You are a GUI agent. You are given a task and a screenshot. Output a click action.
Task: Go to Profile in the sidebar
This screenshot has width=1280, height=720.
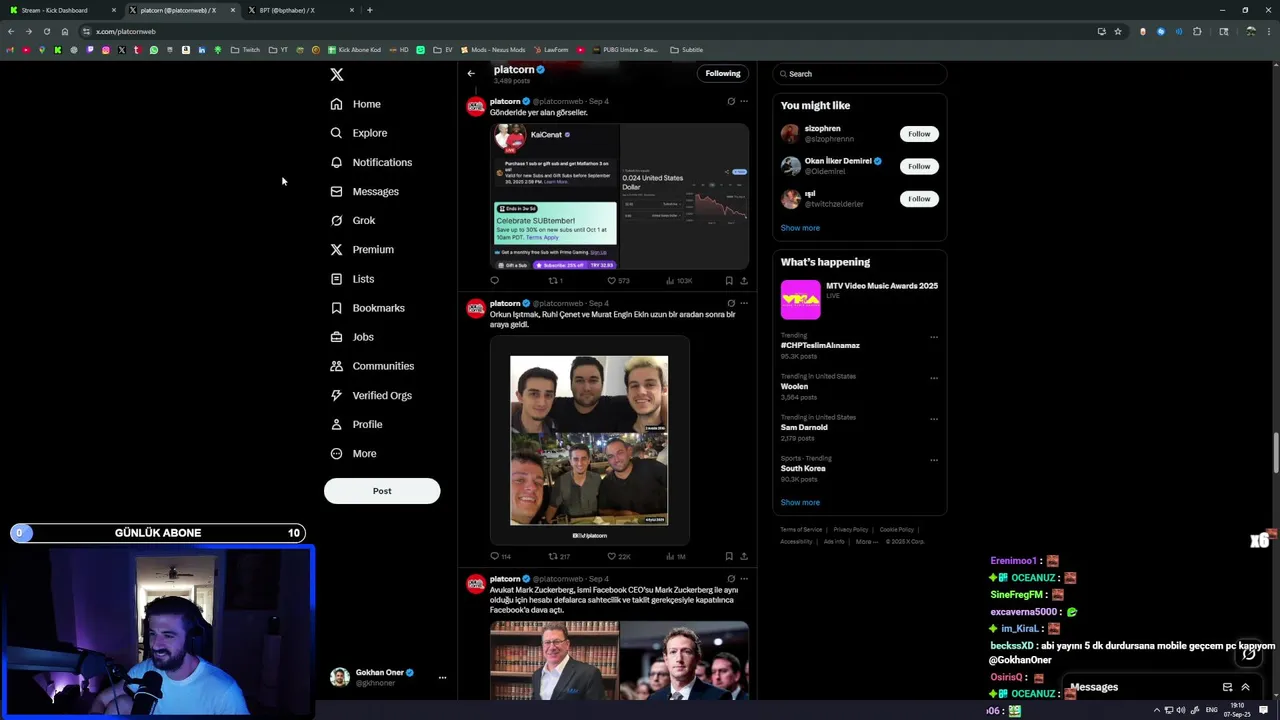pos(356,424)
